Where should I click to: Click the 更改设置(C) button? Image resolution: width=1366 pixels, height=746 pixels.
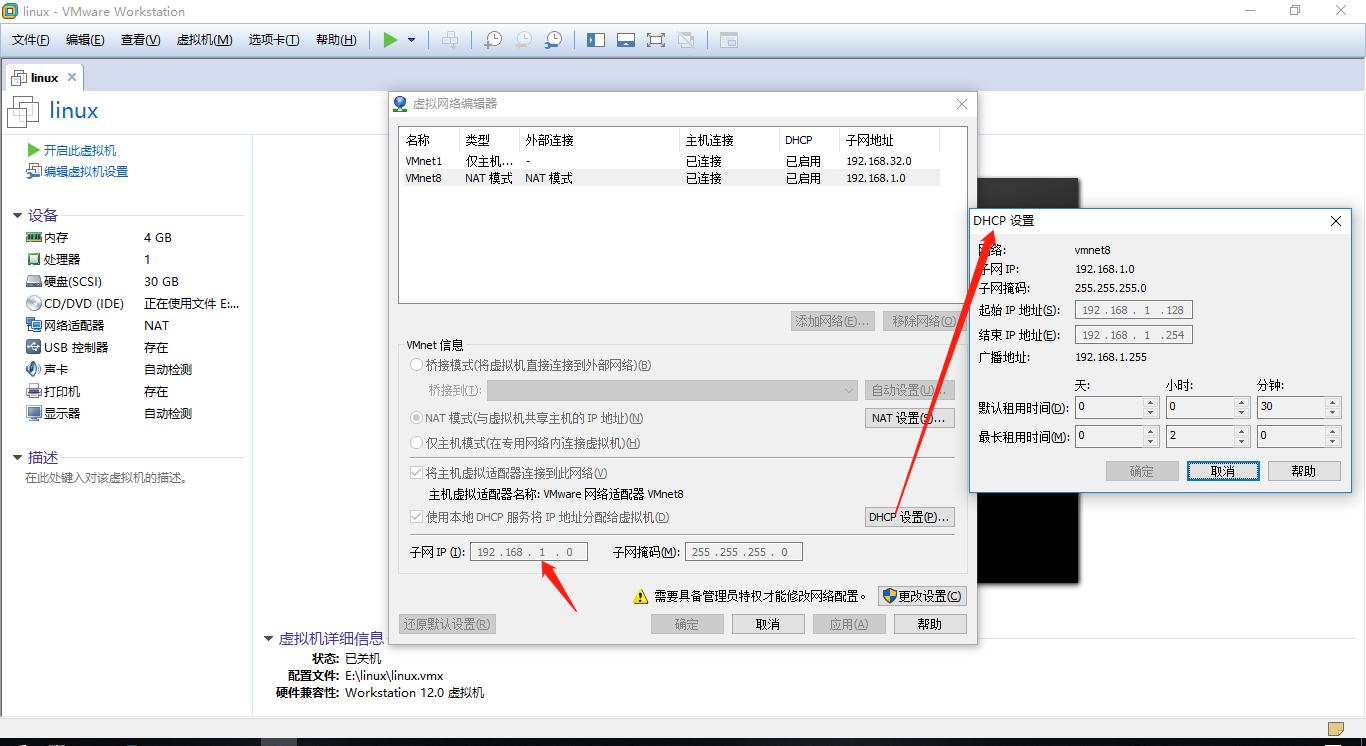922,596
